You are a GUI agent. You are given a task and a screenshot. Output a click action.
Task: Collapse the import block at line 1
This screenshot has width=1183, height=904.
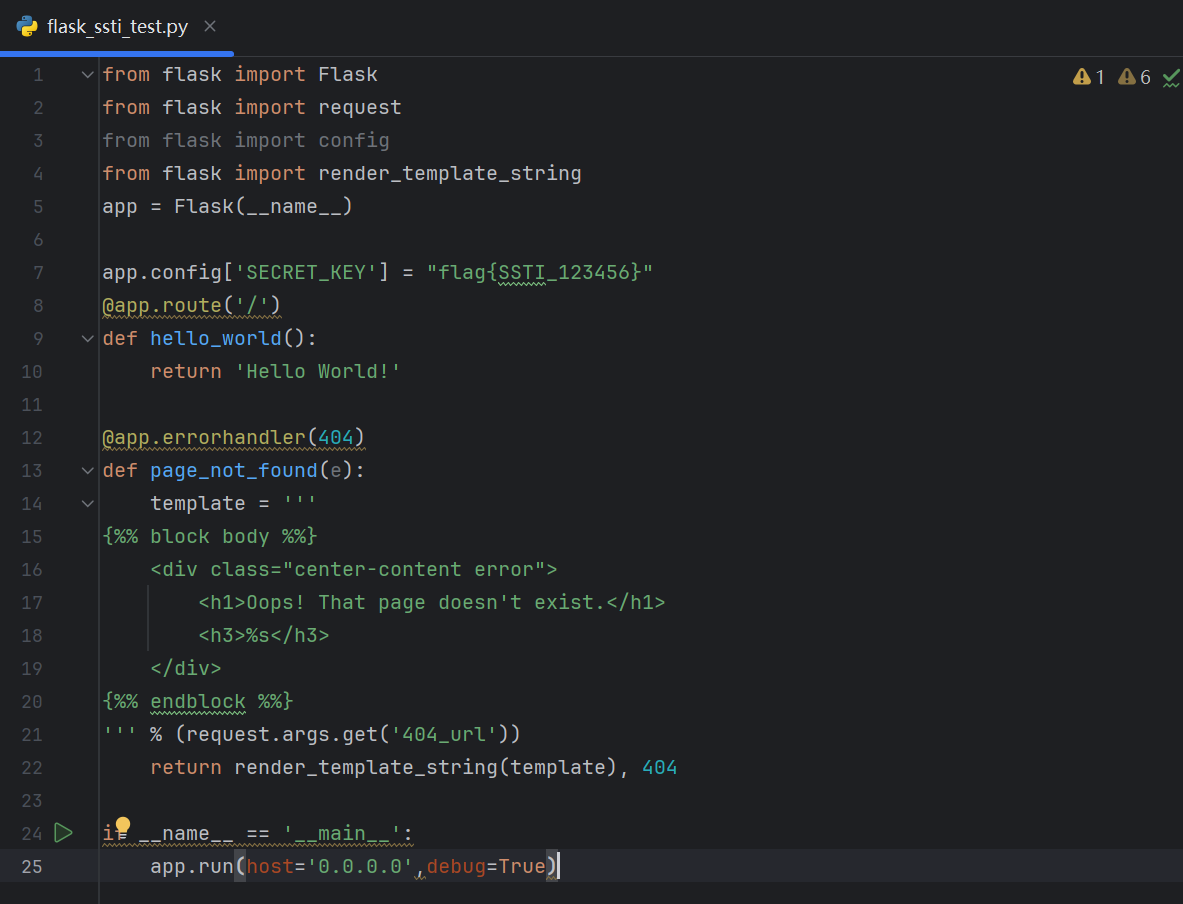(x=88, y=75)
